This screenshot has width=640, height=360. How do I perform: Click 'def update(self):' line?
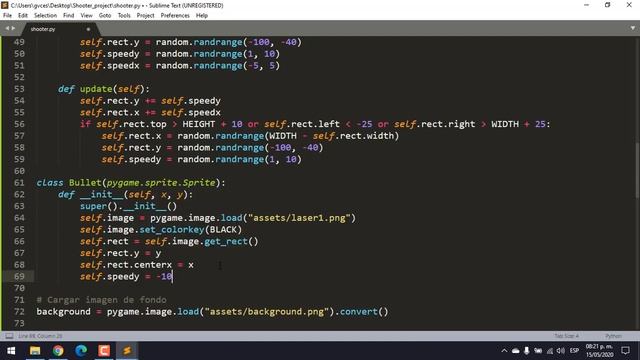pyautogui.click(x=104, y=89)
